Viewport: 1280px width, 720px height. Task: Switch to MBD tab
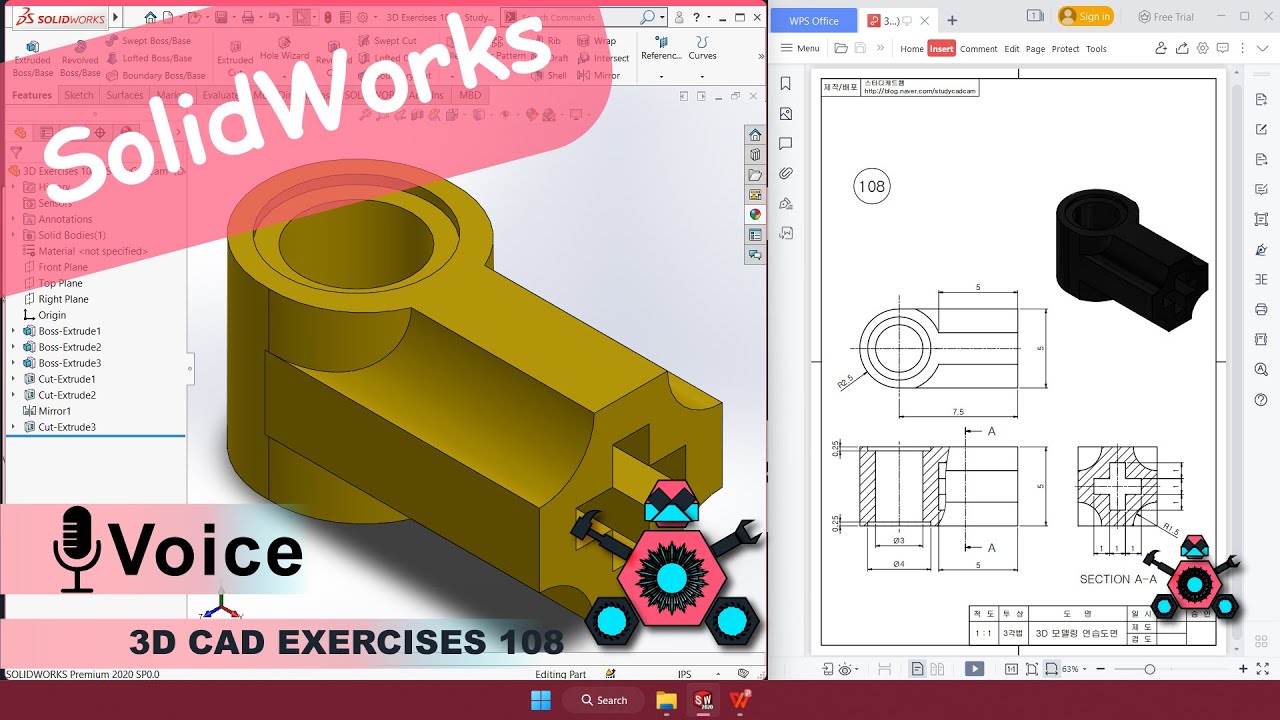(468, 96)
